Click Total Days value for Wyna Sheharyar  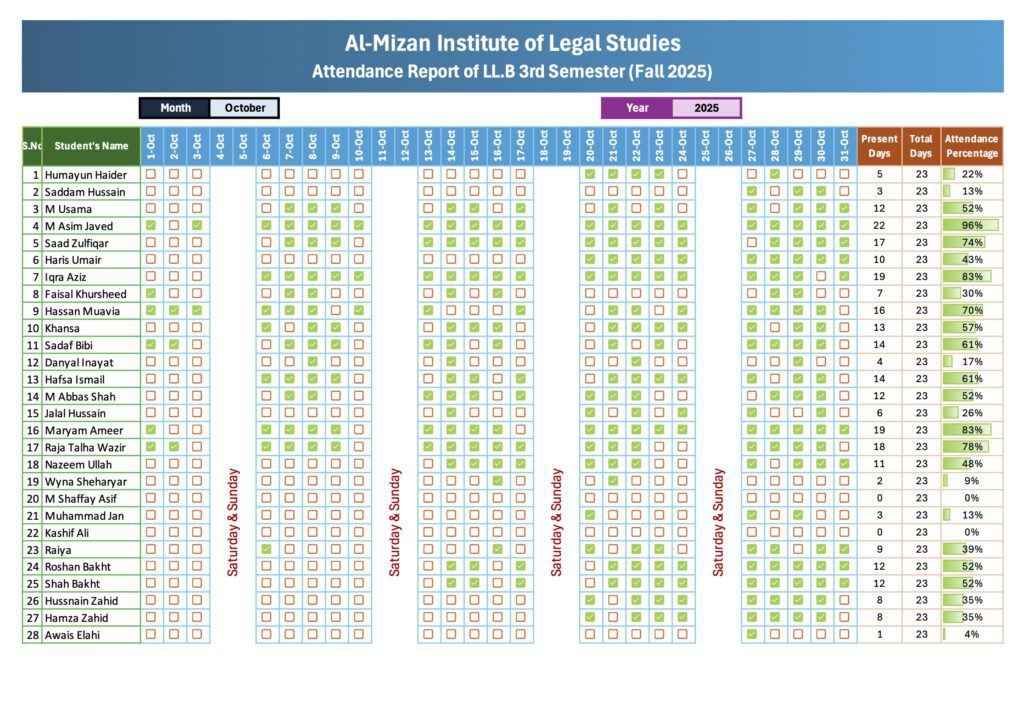921,481
